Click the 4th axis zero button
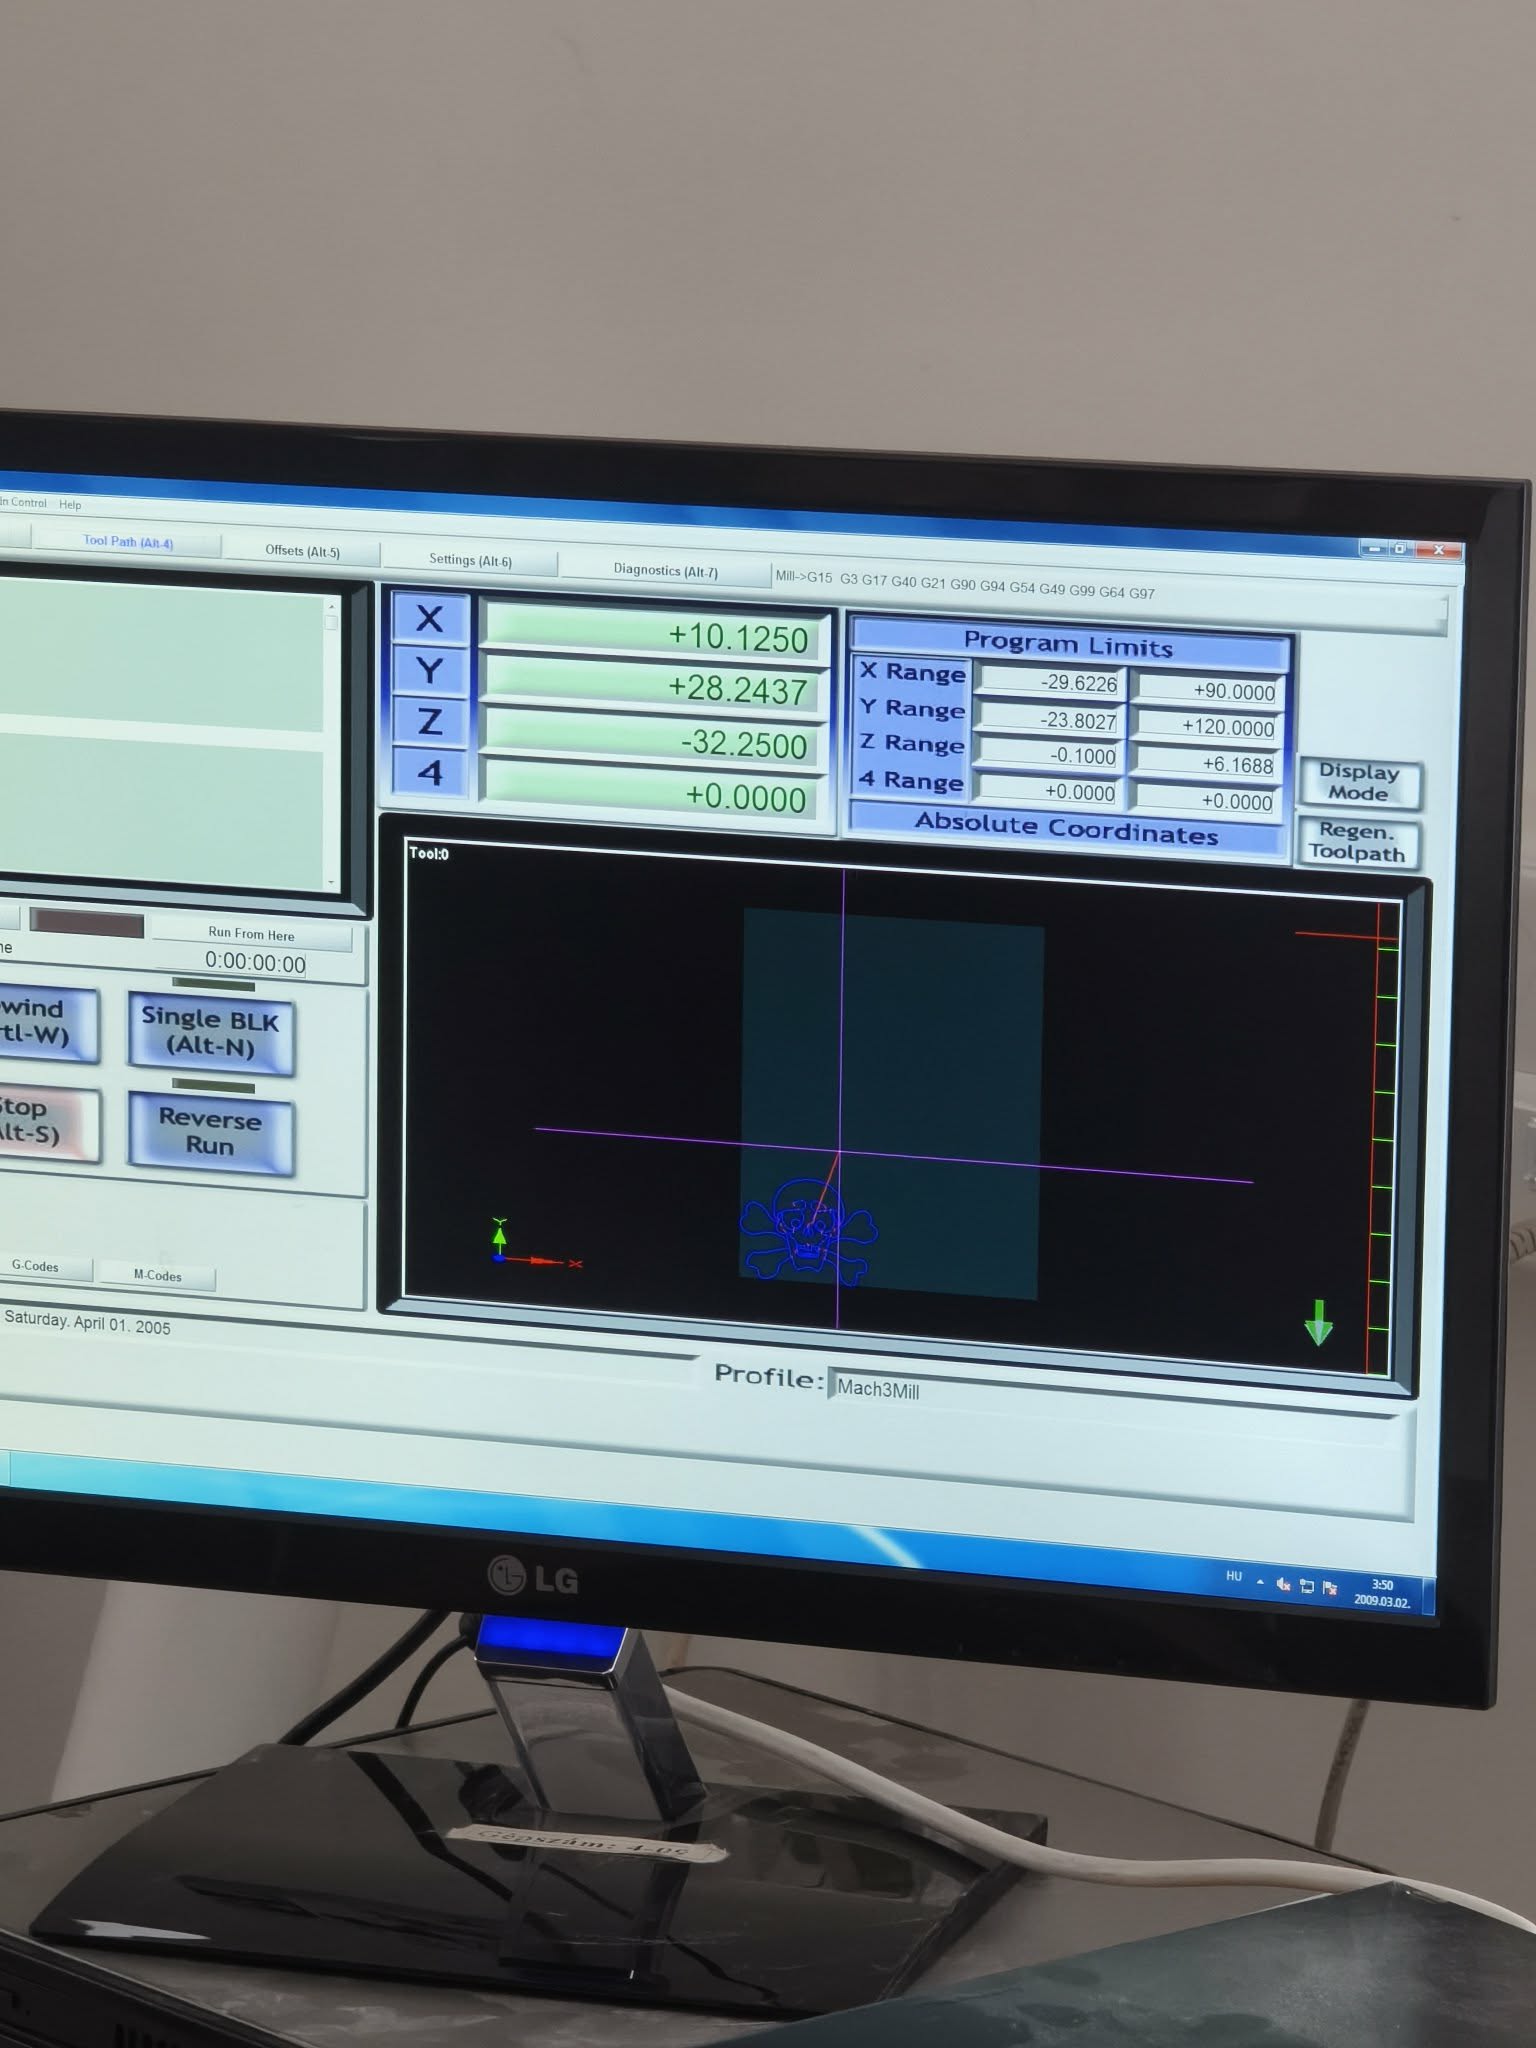1536x2048 pixels. coord(430,773)
